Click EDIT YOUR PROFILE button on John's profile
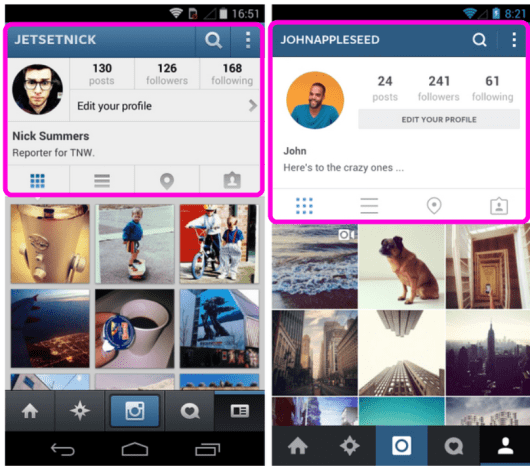This screenshot has width=530, height=466. (439, 119)
